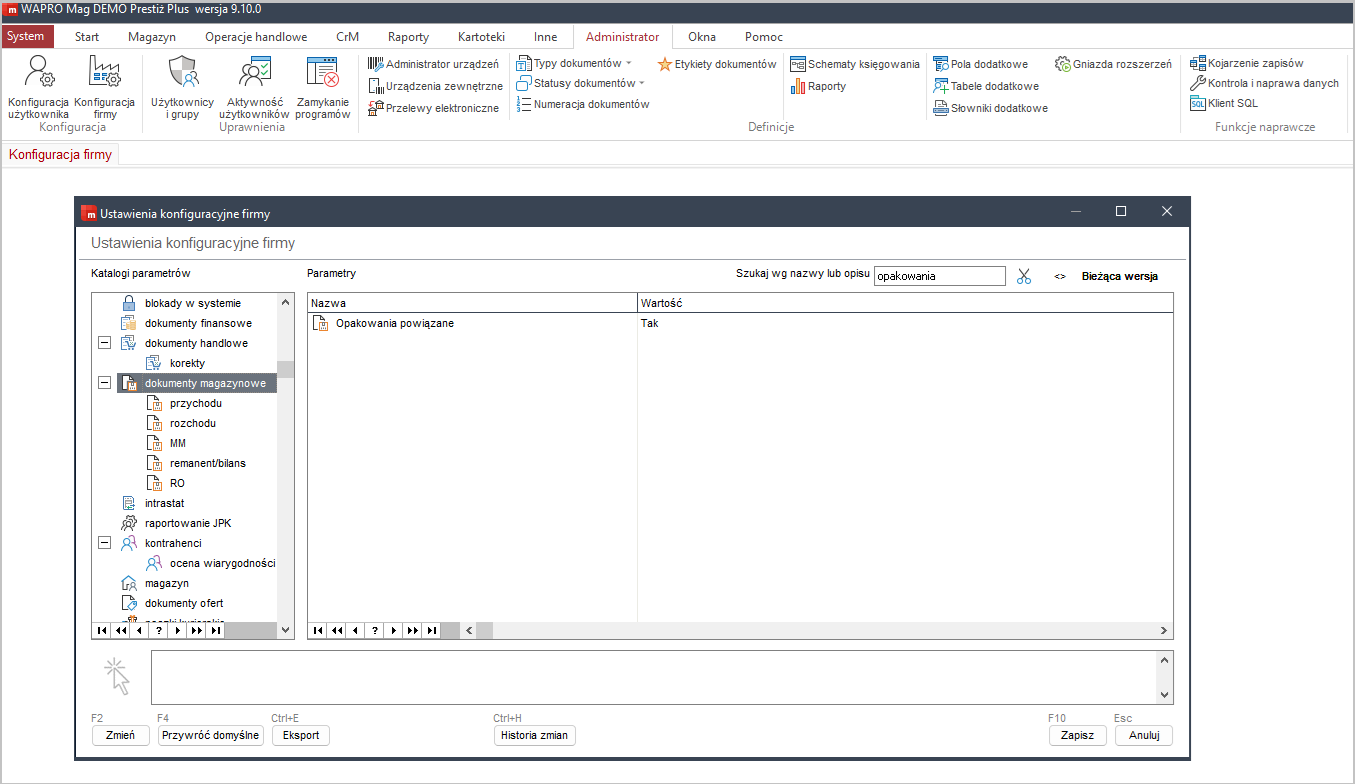Launch Klient SQL tool
The width and height of the screenshot is (1355, 784).
pos(1224,103)
